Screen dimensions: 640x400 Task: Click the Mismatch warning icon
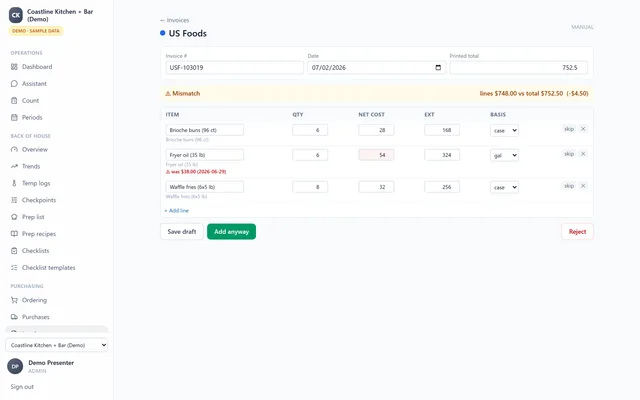[168, 93]
